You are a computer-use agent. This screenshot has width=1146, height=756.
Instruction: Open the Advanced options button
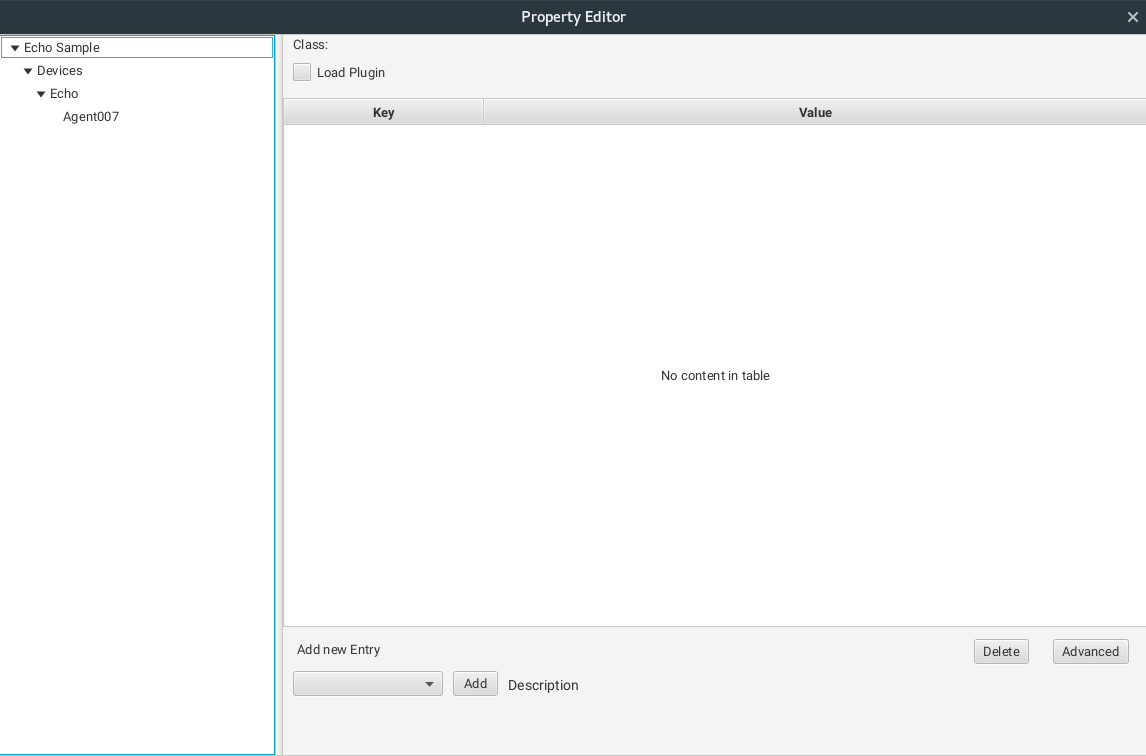pos(1090,651)
